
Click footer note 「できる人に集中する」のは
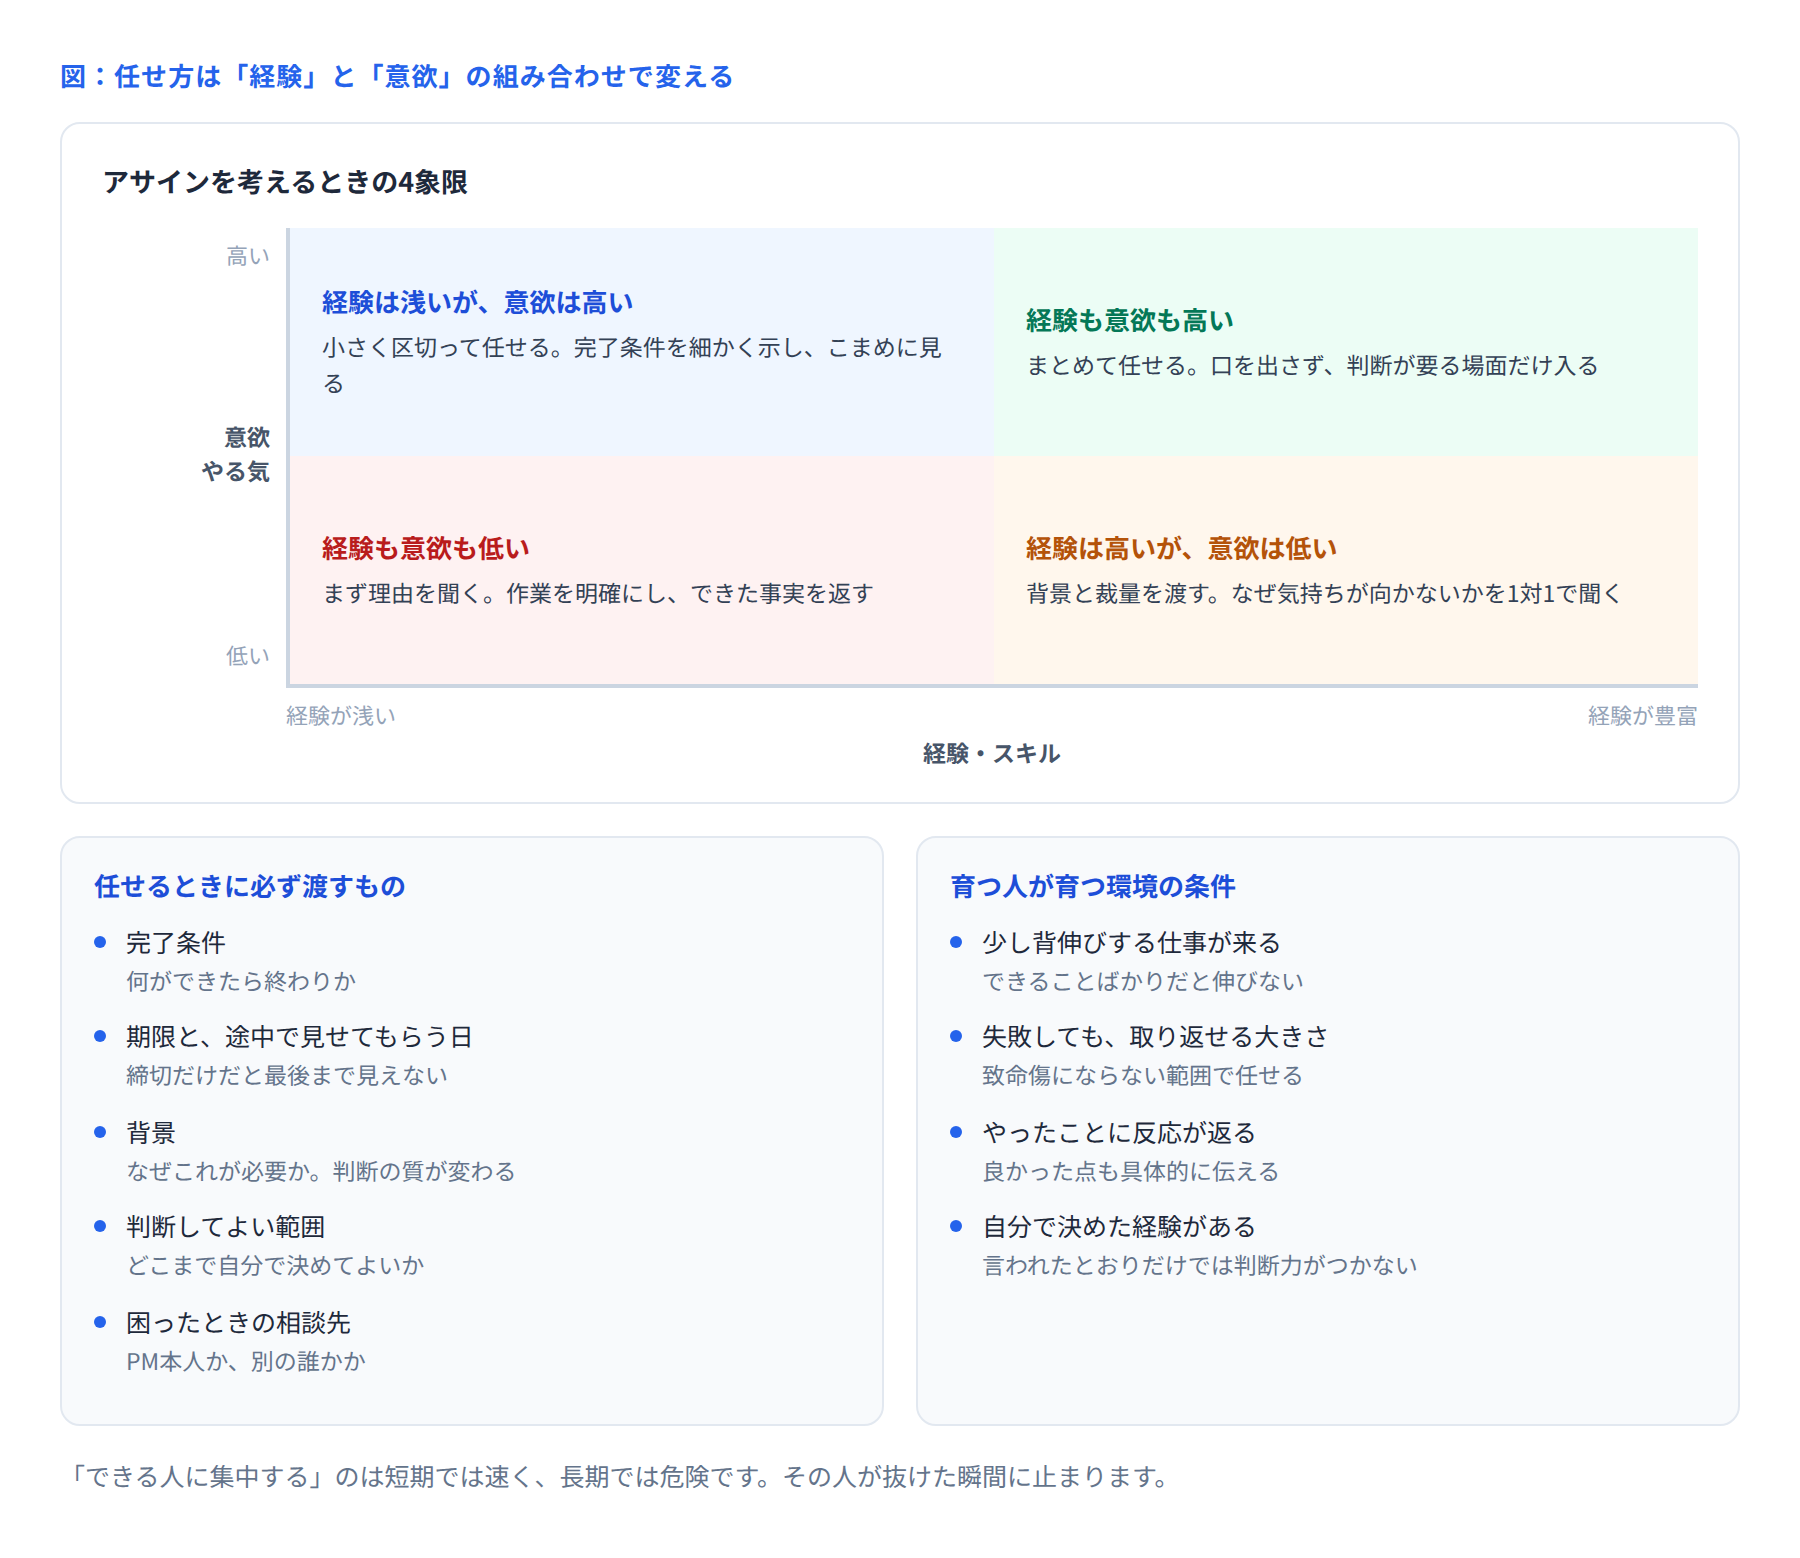click(618, 1477)
